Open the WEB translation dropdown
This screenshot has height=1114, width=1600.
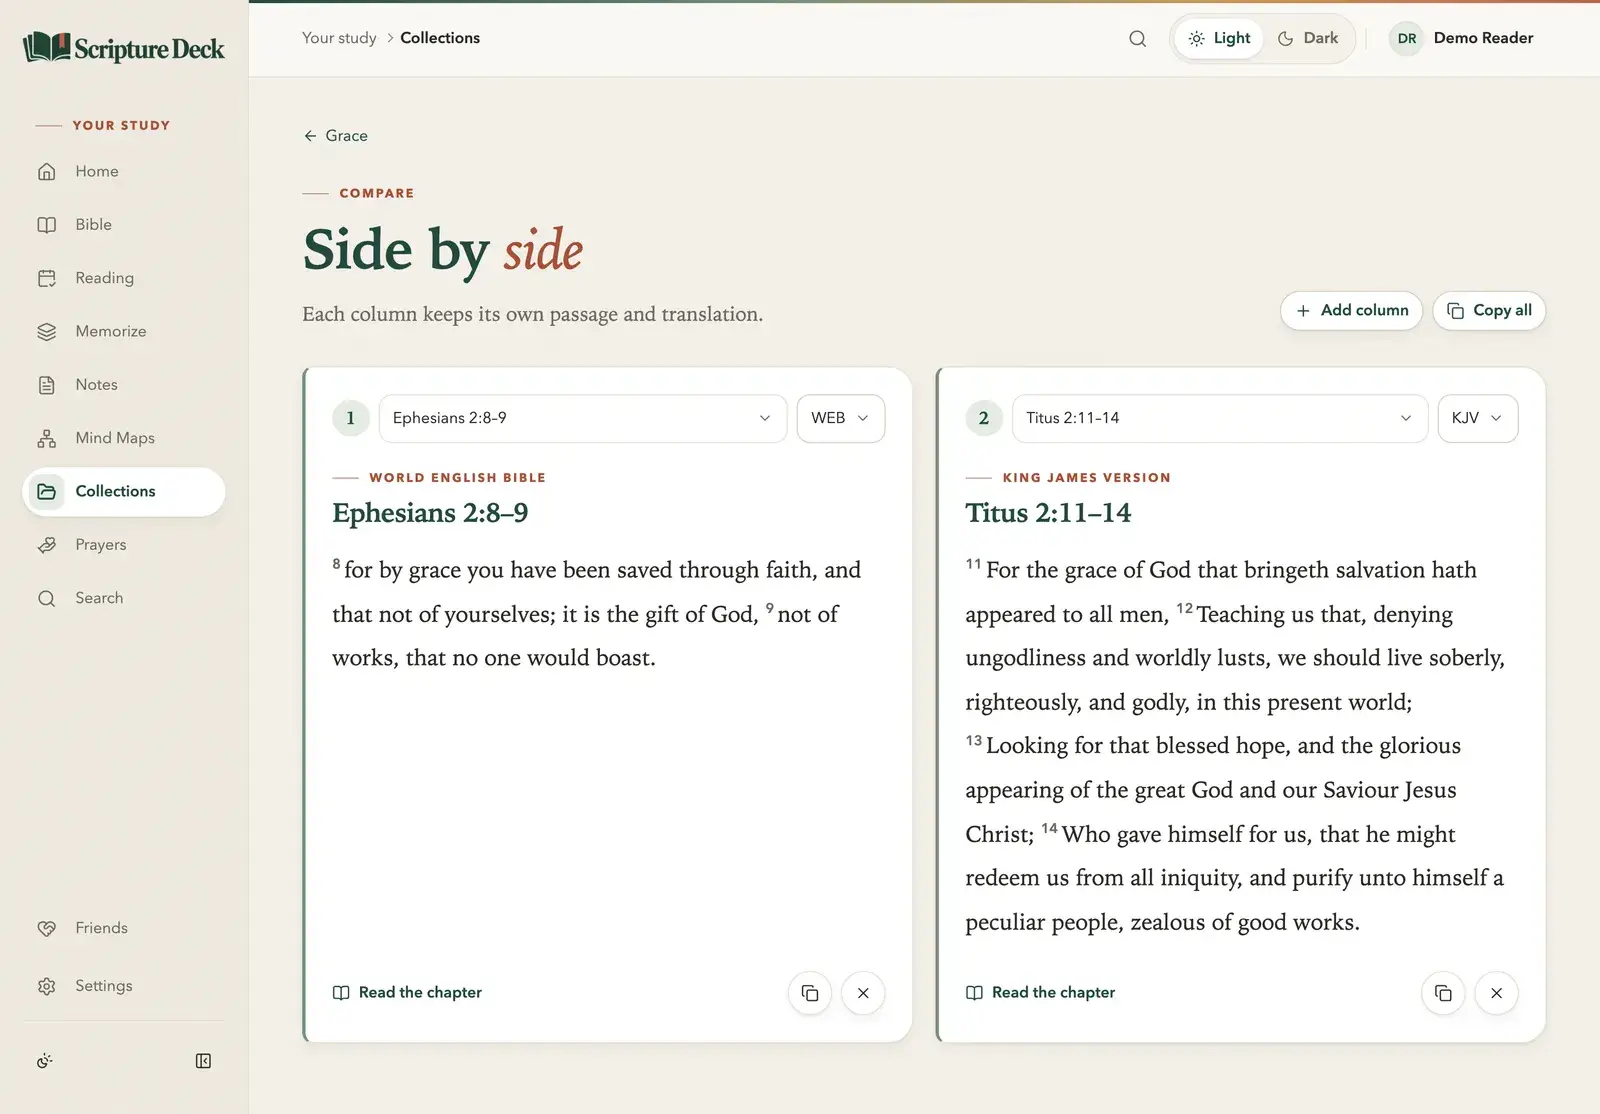tap(841, 418)
